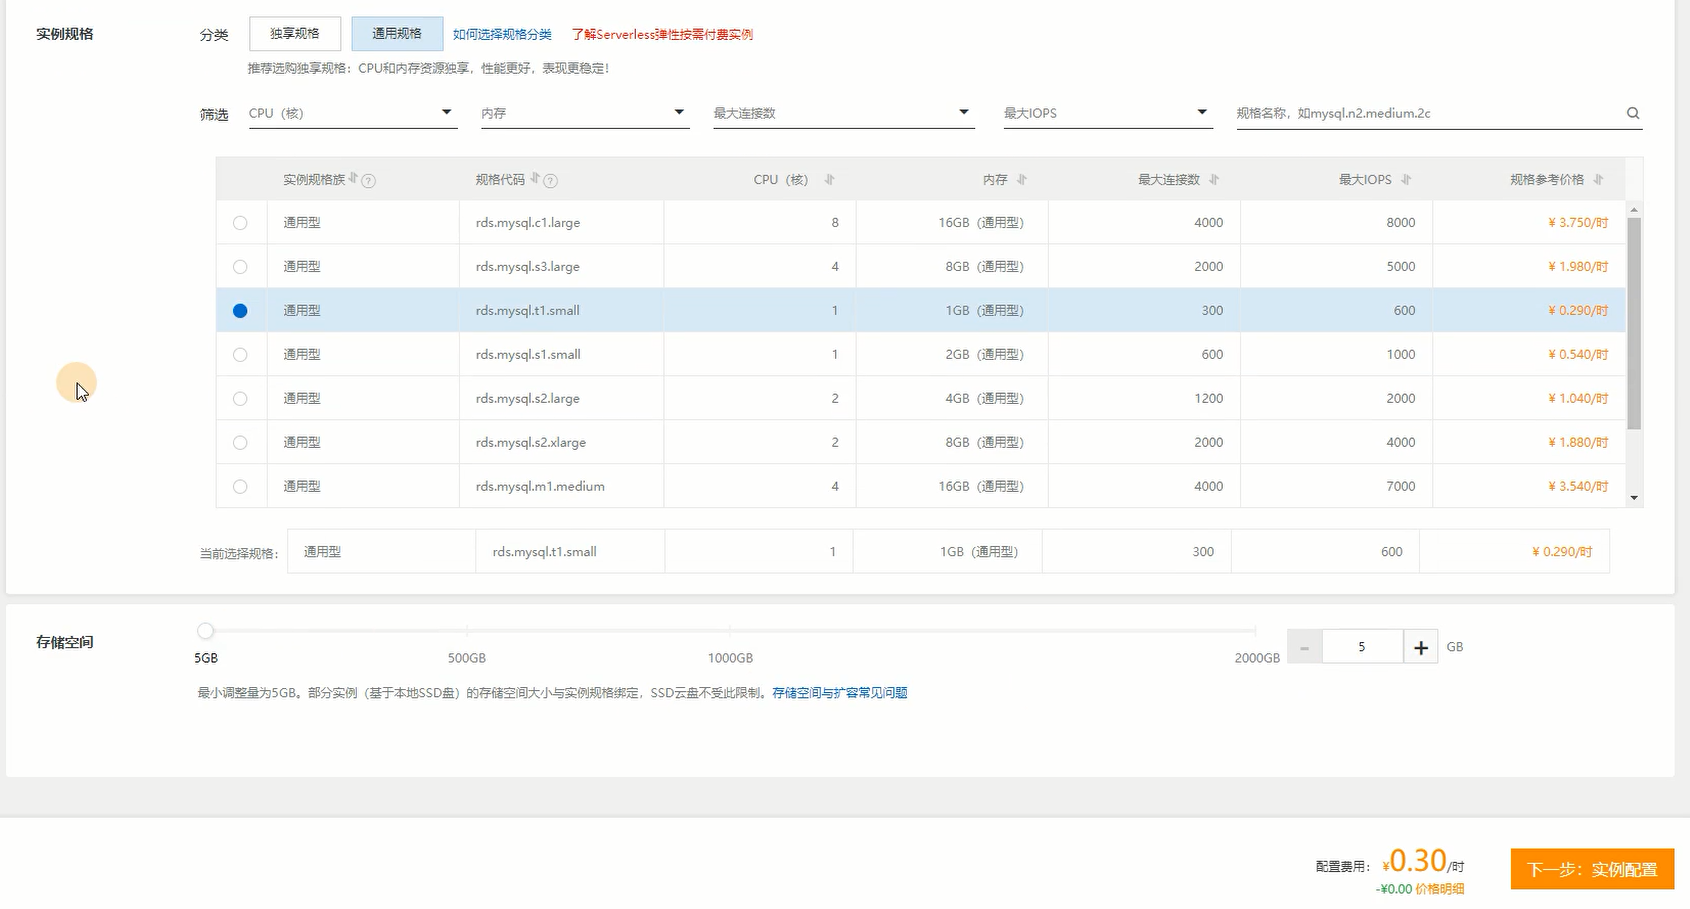
Task: Sort table by 最大连接数 sort icon
Action: click(x=1213, y=180)
